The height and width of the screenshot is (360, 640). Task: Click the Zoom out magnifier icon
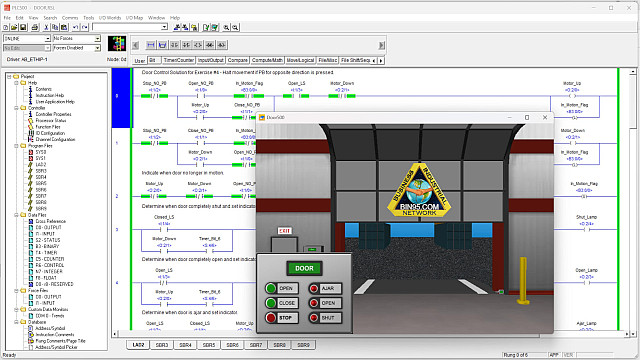coord(236,27)
